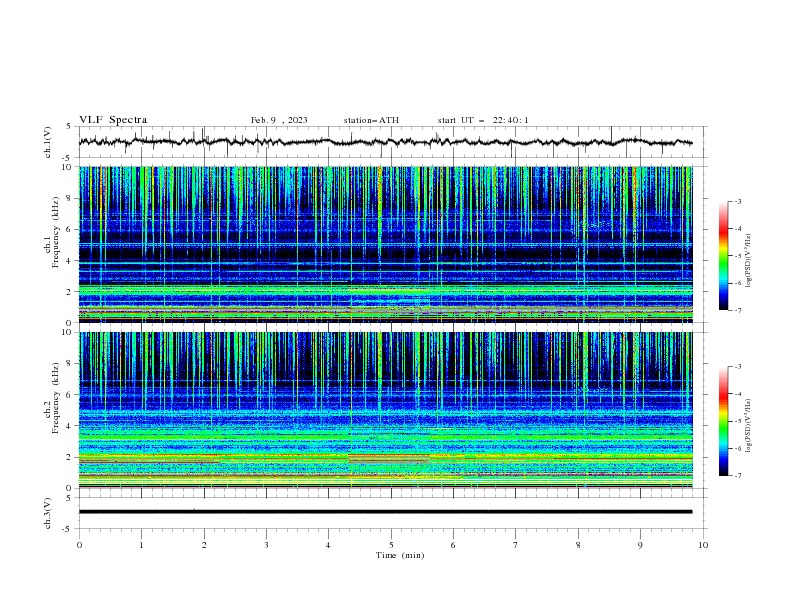Select the date text "Feb. 9 , 2023"
This screenshot has height=612, width=792.
pos(279,120)
